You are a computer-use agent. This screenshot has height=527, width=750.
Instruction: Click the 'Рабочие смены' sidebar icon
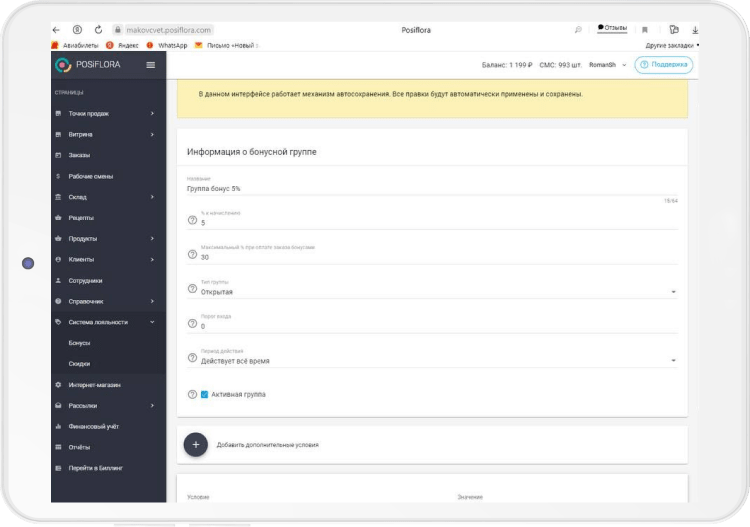58,176
